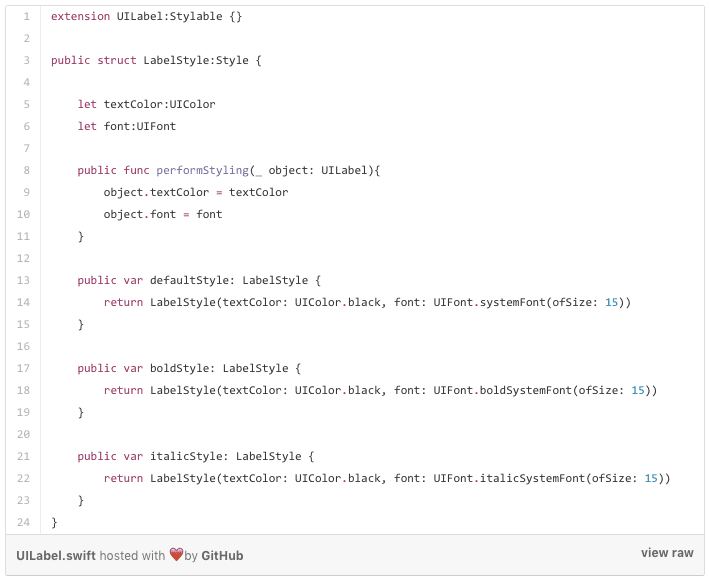Select line number 21
The height and width of the screenshot is (583, 709).
pyautogui.click(x=23, y=456)
